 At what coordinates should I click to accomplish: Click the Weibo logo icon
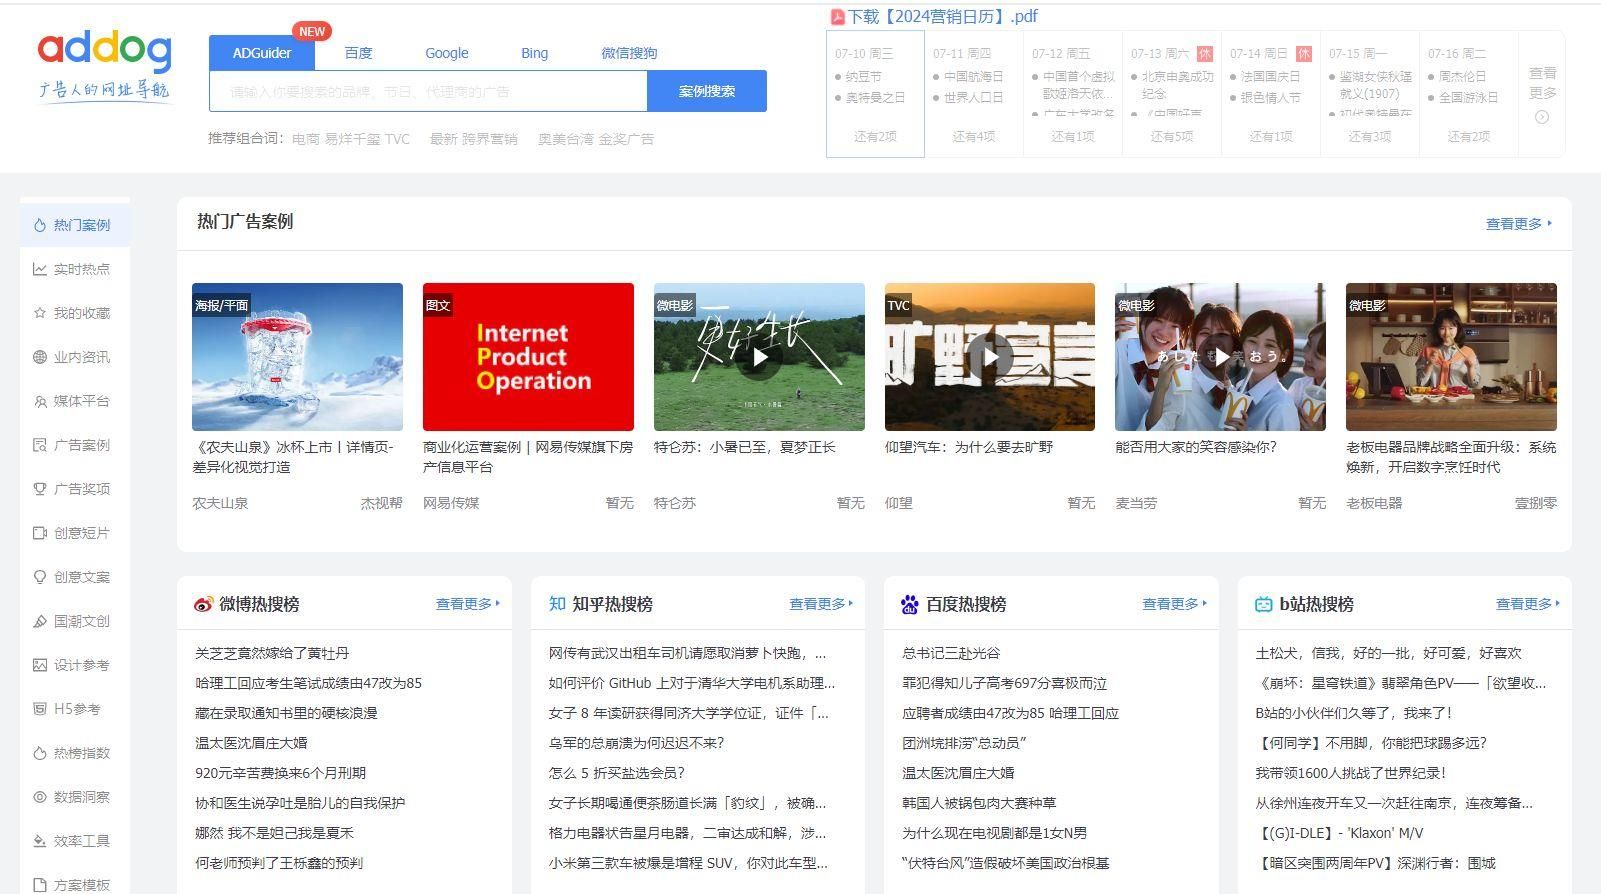coord(203,604)
